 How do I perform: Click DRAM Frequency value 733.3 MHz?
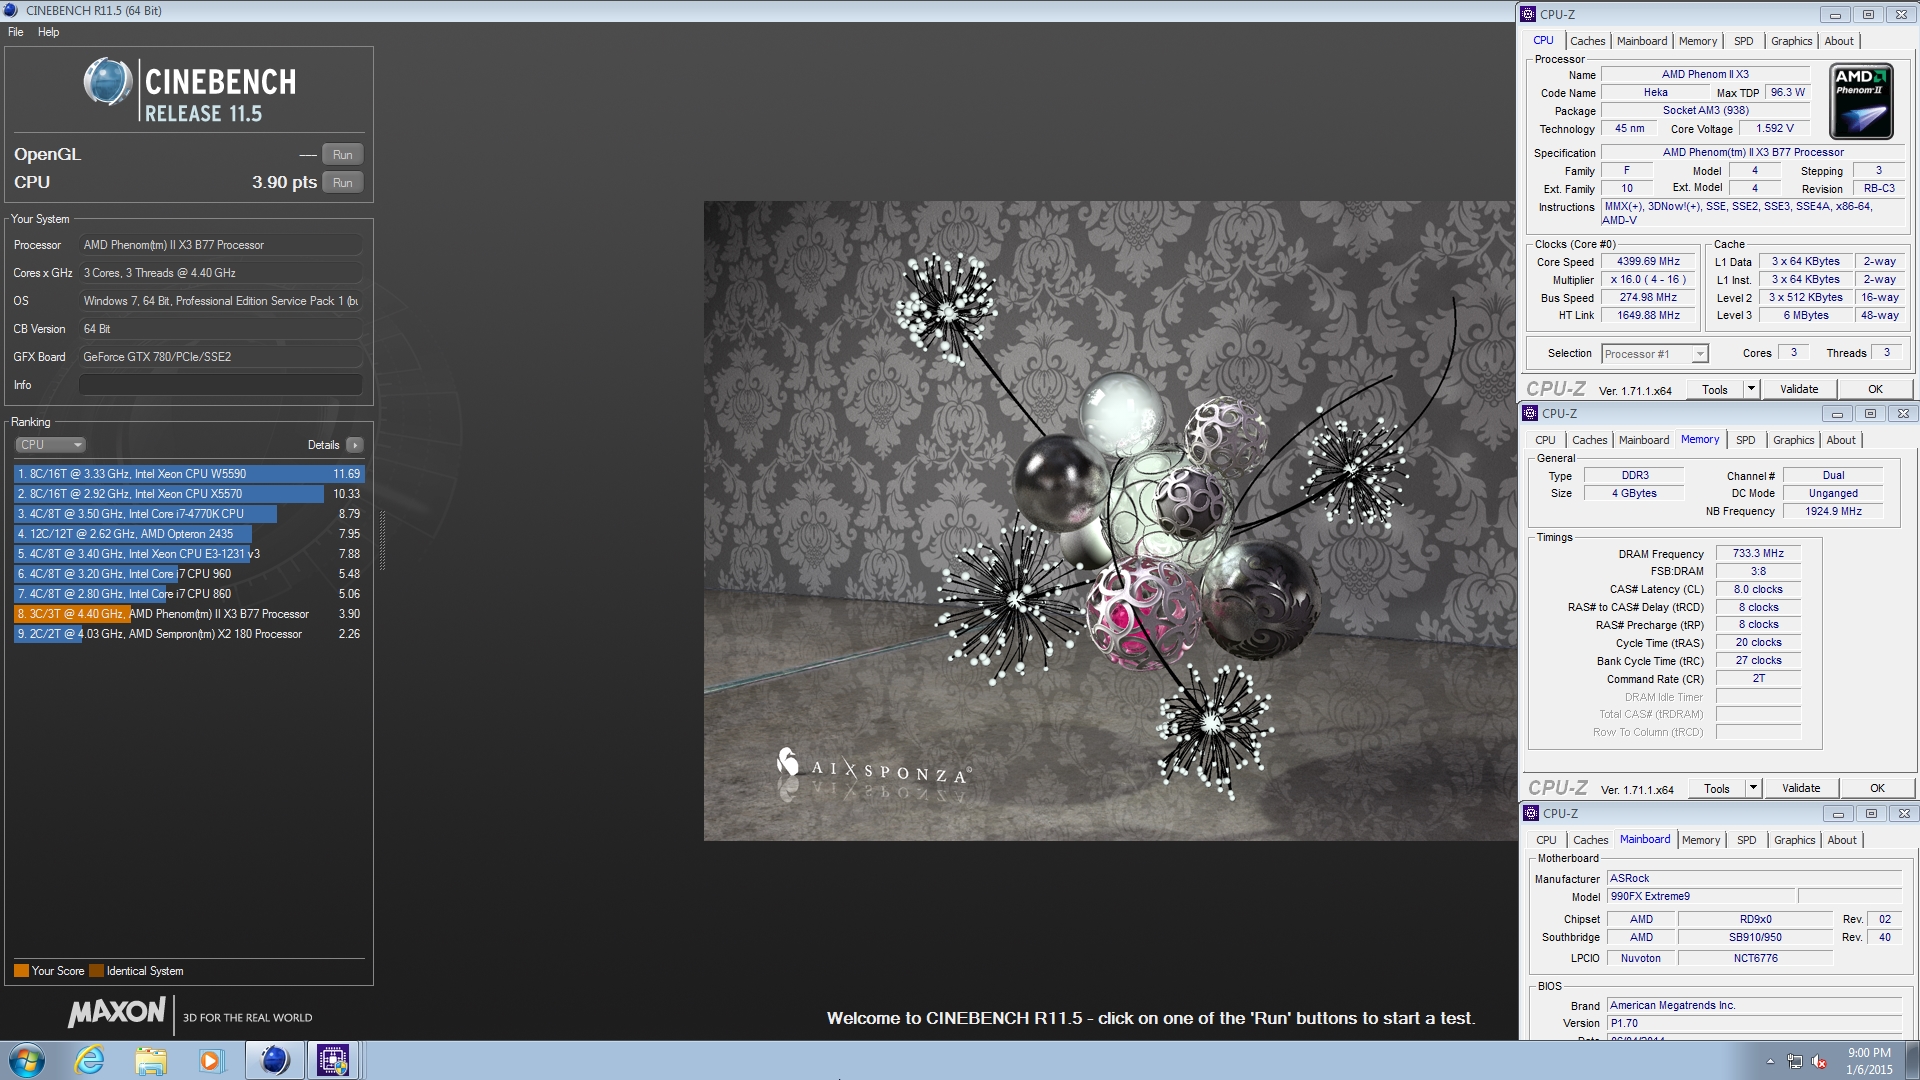coord(1758,553)
